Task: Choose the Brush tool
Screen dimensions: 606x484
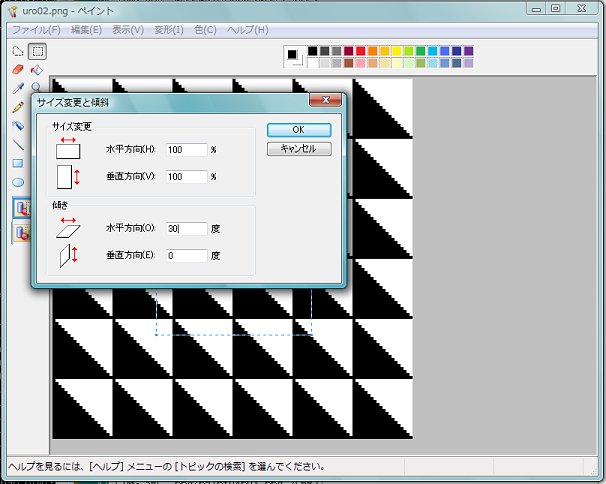Action: point(17,126)
